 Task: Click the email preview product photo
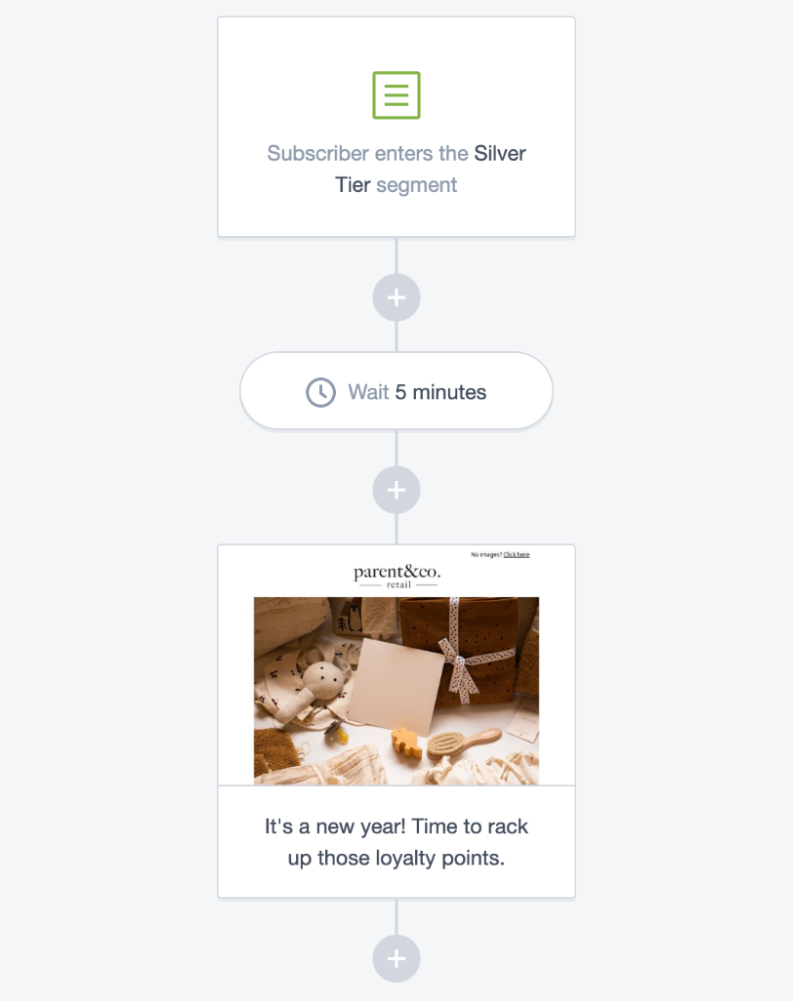pos(396,690)
